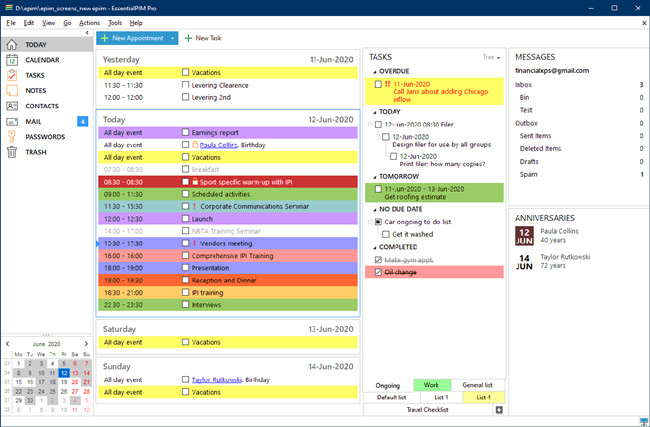Collapse the OVERDUE task group

(375, 72)
